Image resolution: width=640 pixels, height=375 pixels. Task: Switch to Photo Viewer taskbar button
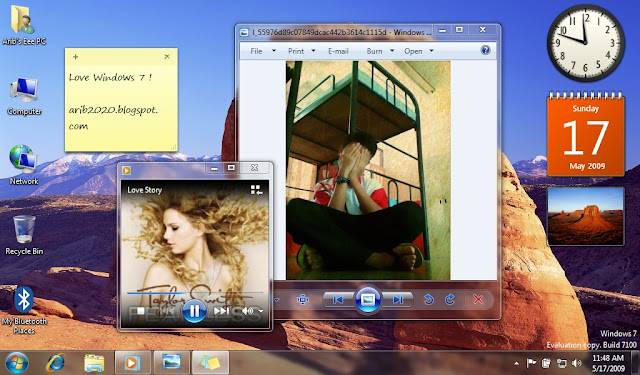[x=171, y=362]
